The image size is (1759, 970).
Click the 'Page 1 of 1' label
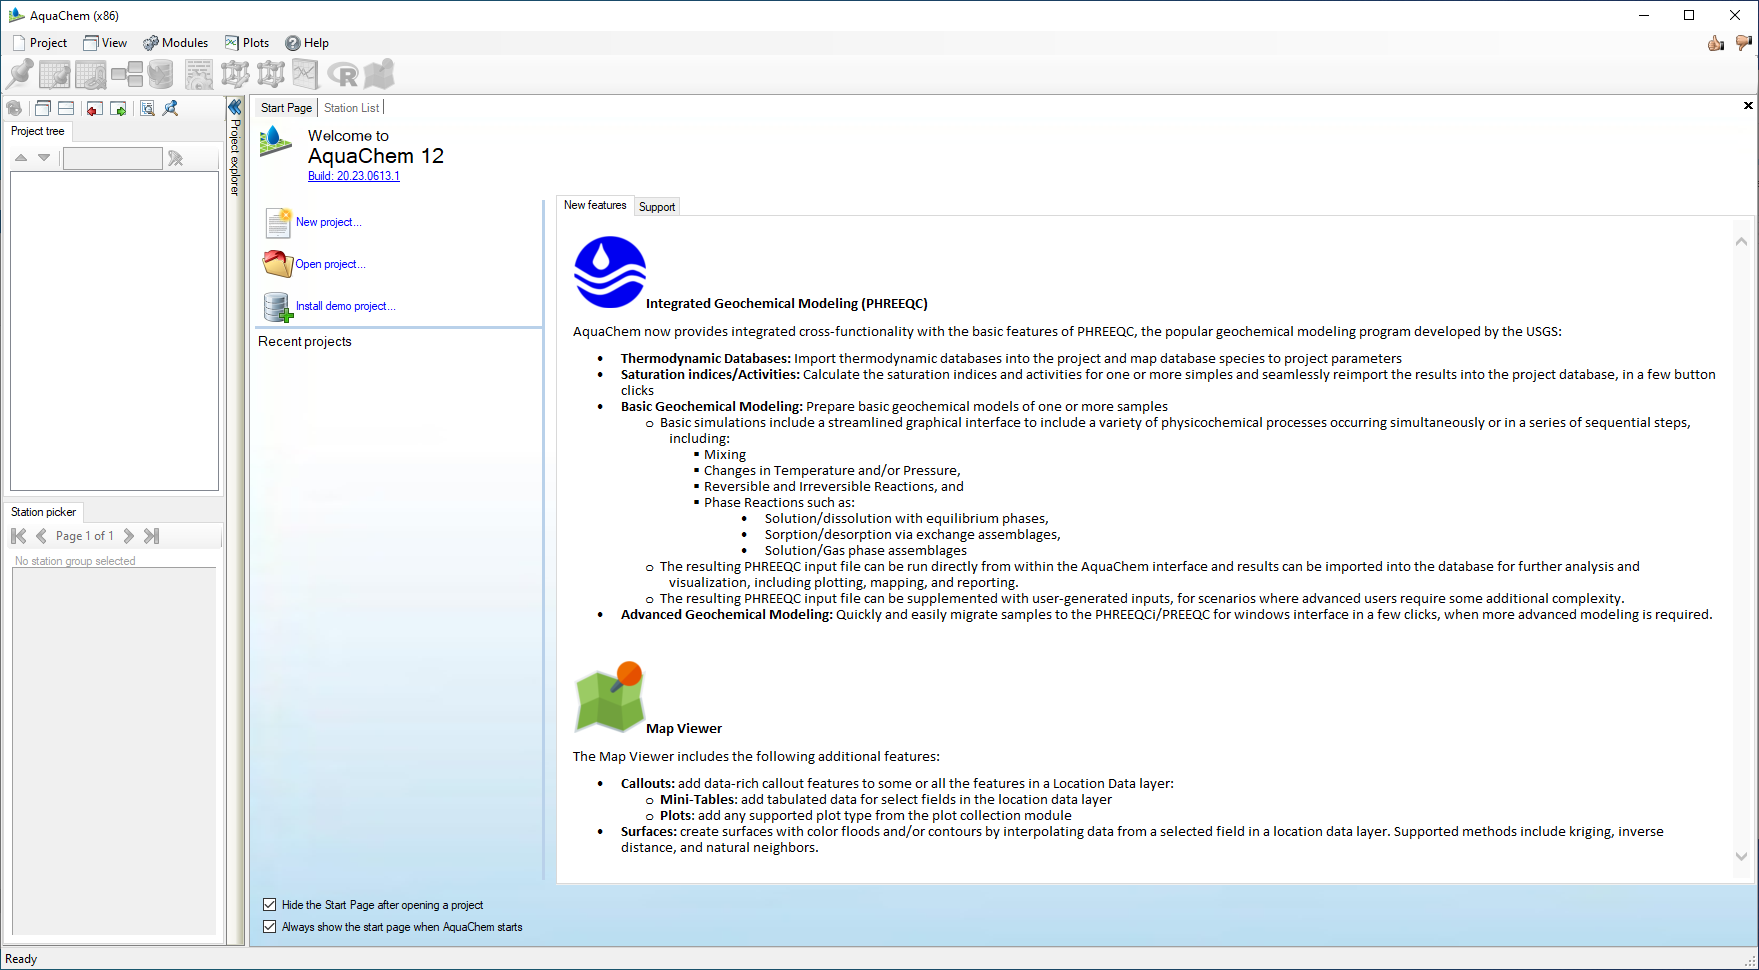point(85,536)
